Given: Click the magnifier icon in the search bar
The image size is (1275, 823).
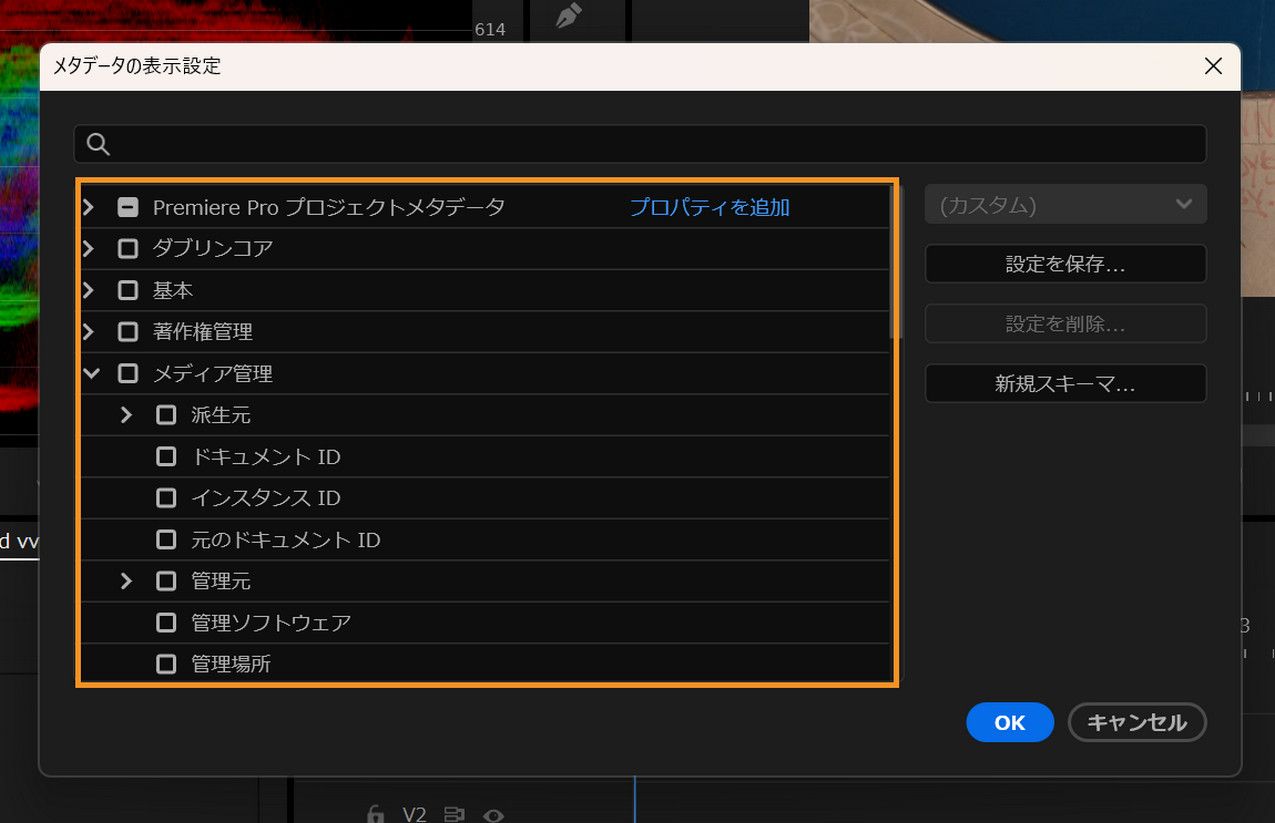Looking at the screenshot, I should pos(97,144).
